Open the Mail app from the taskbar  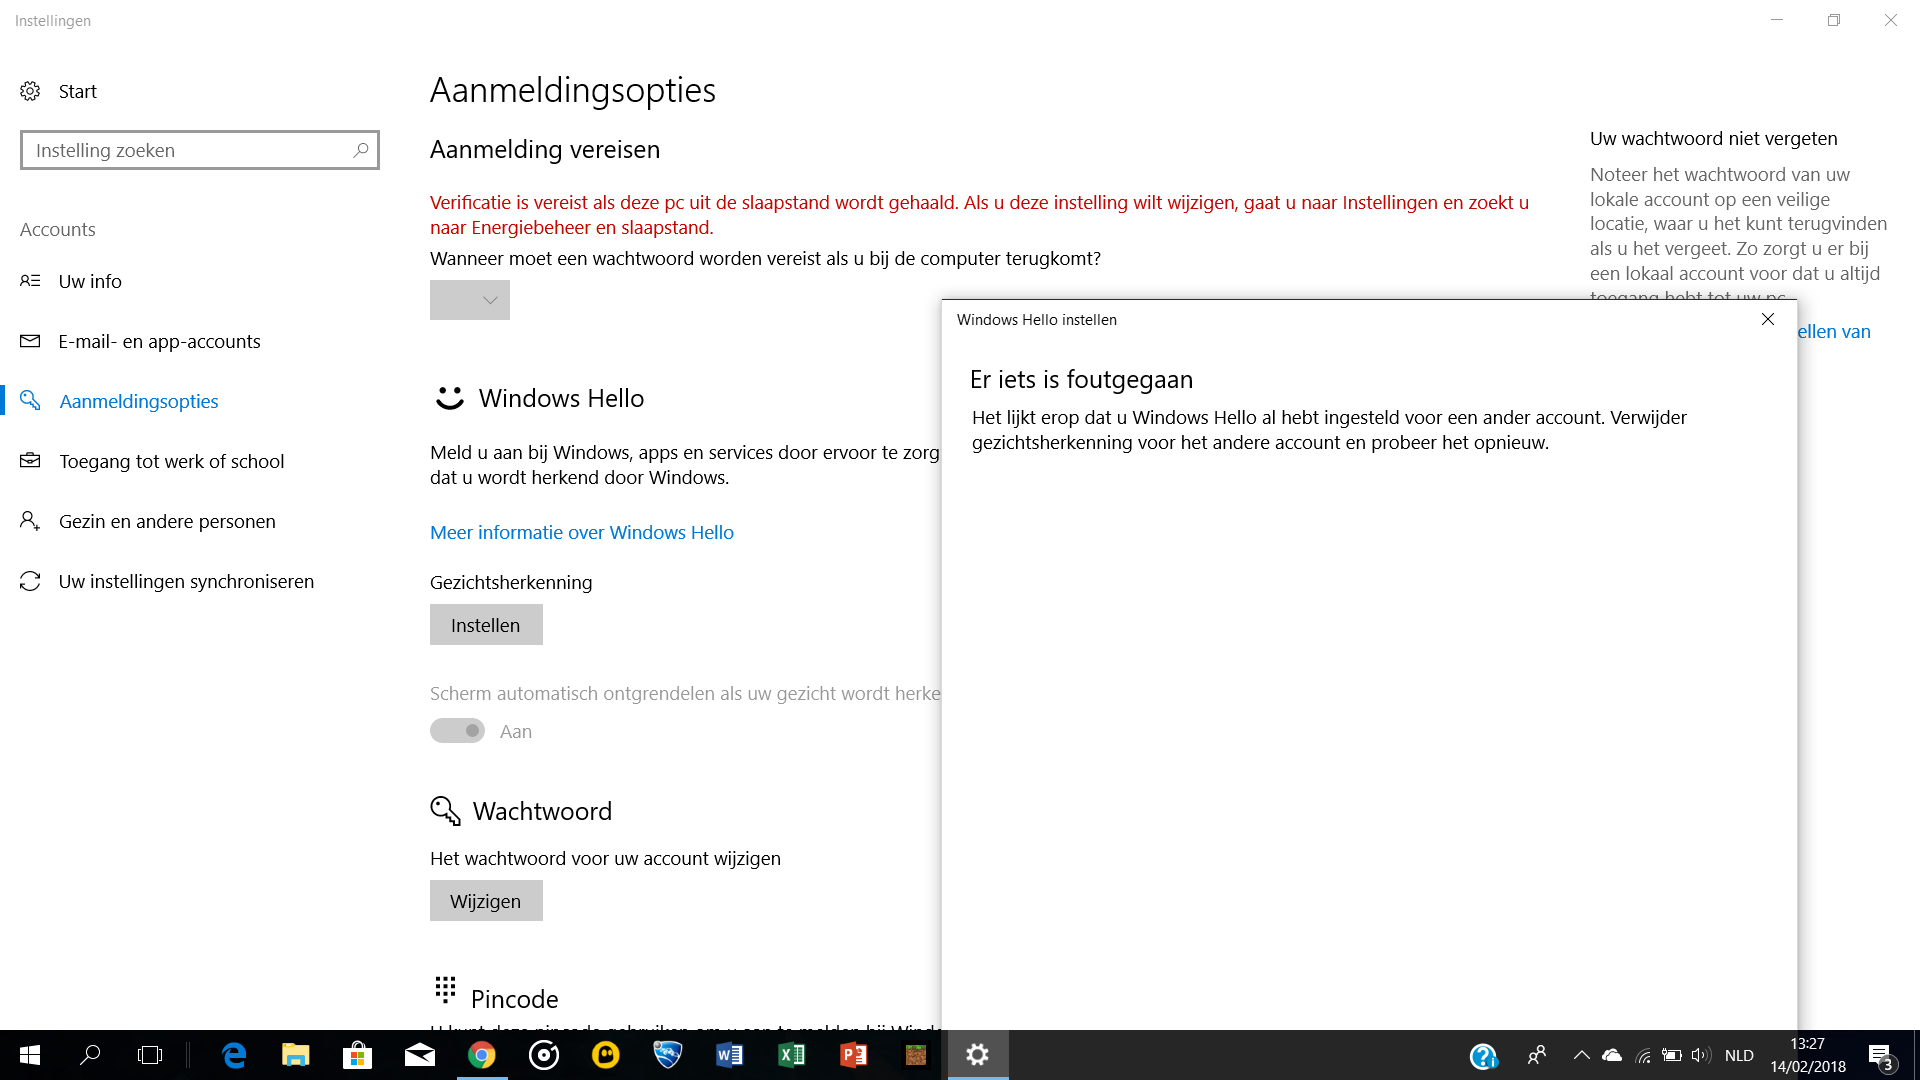[x=420, y=1055]
